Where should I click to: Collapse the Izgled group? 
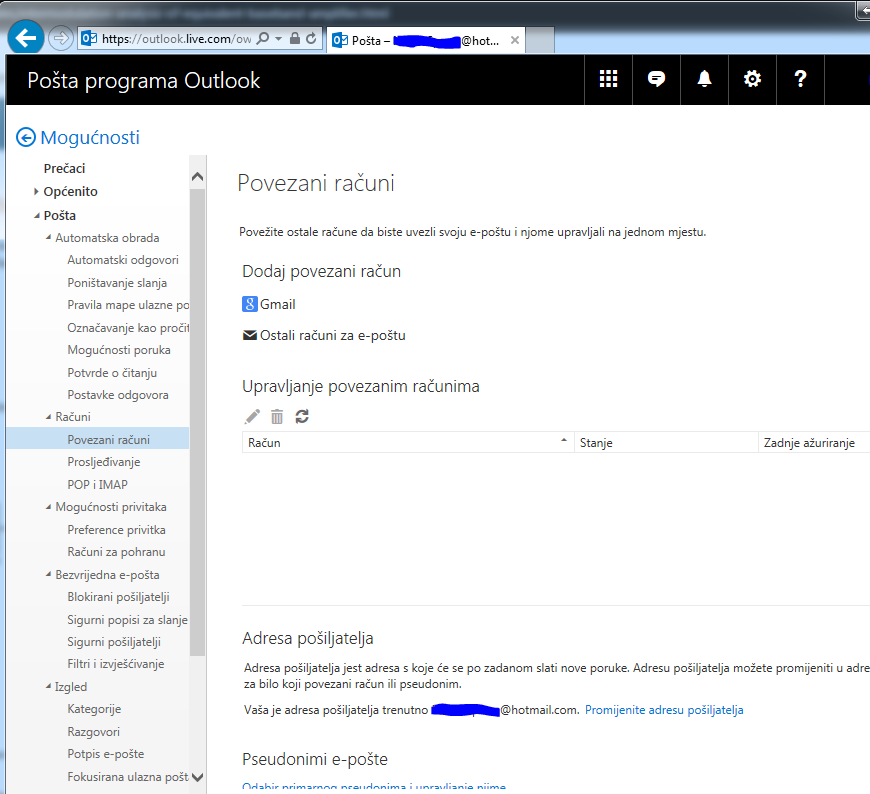pyautogui.click(x=48, y=686)
